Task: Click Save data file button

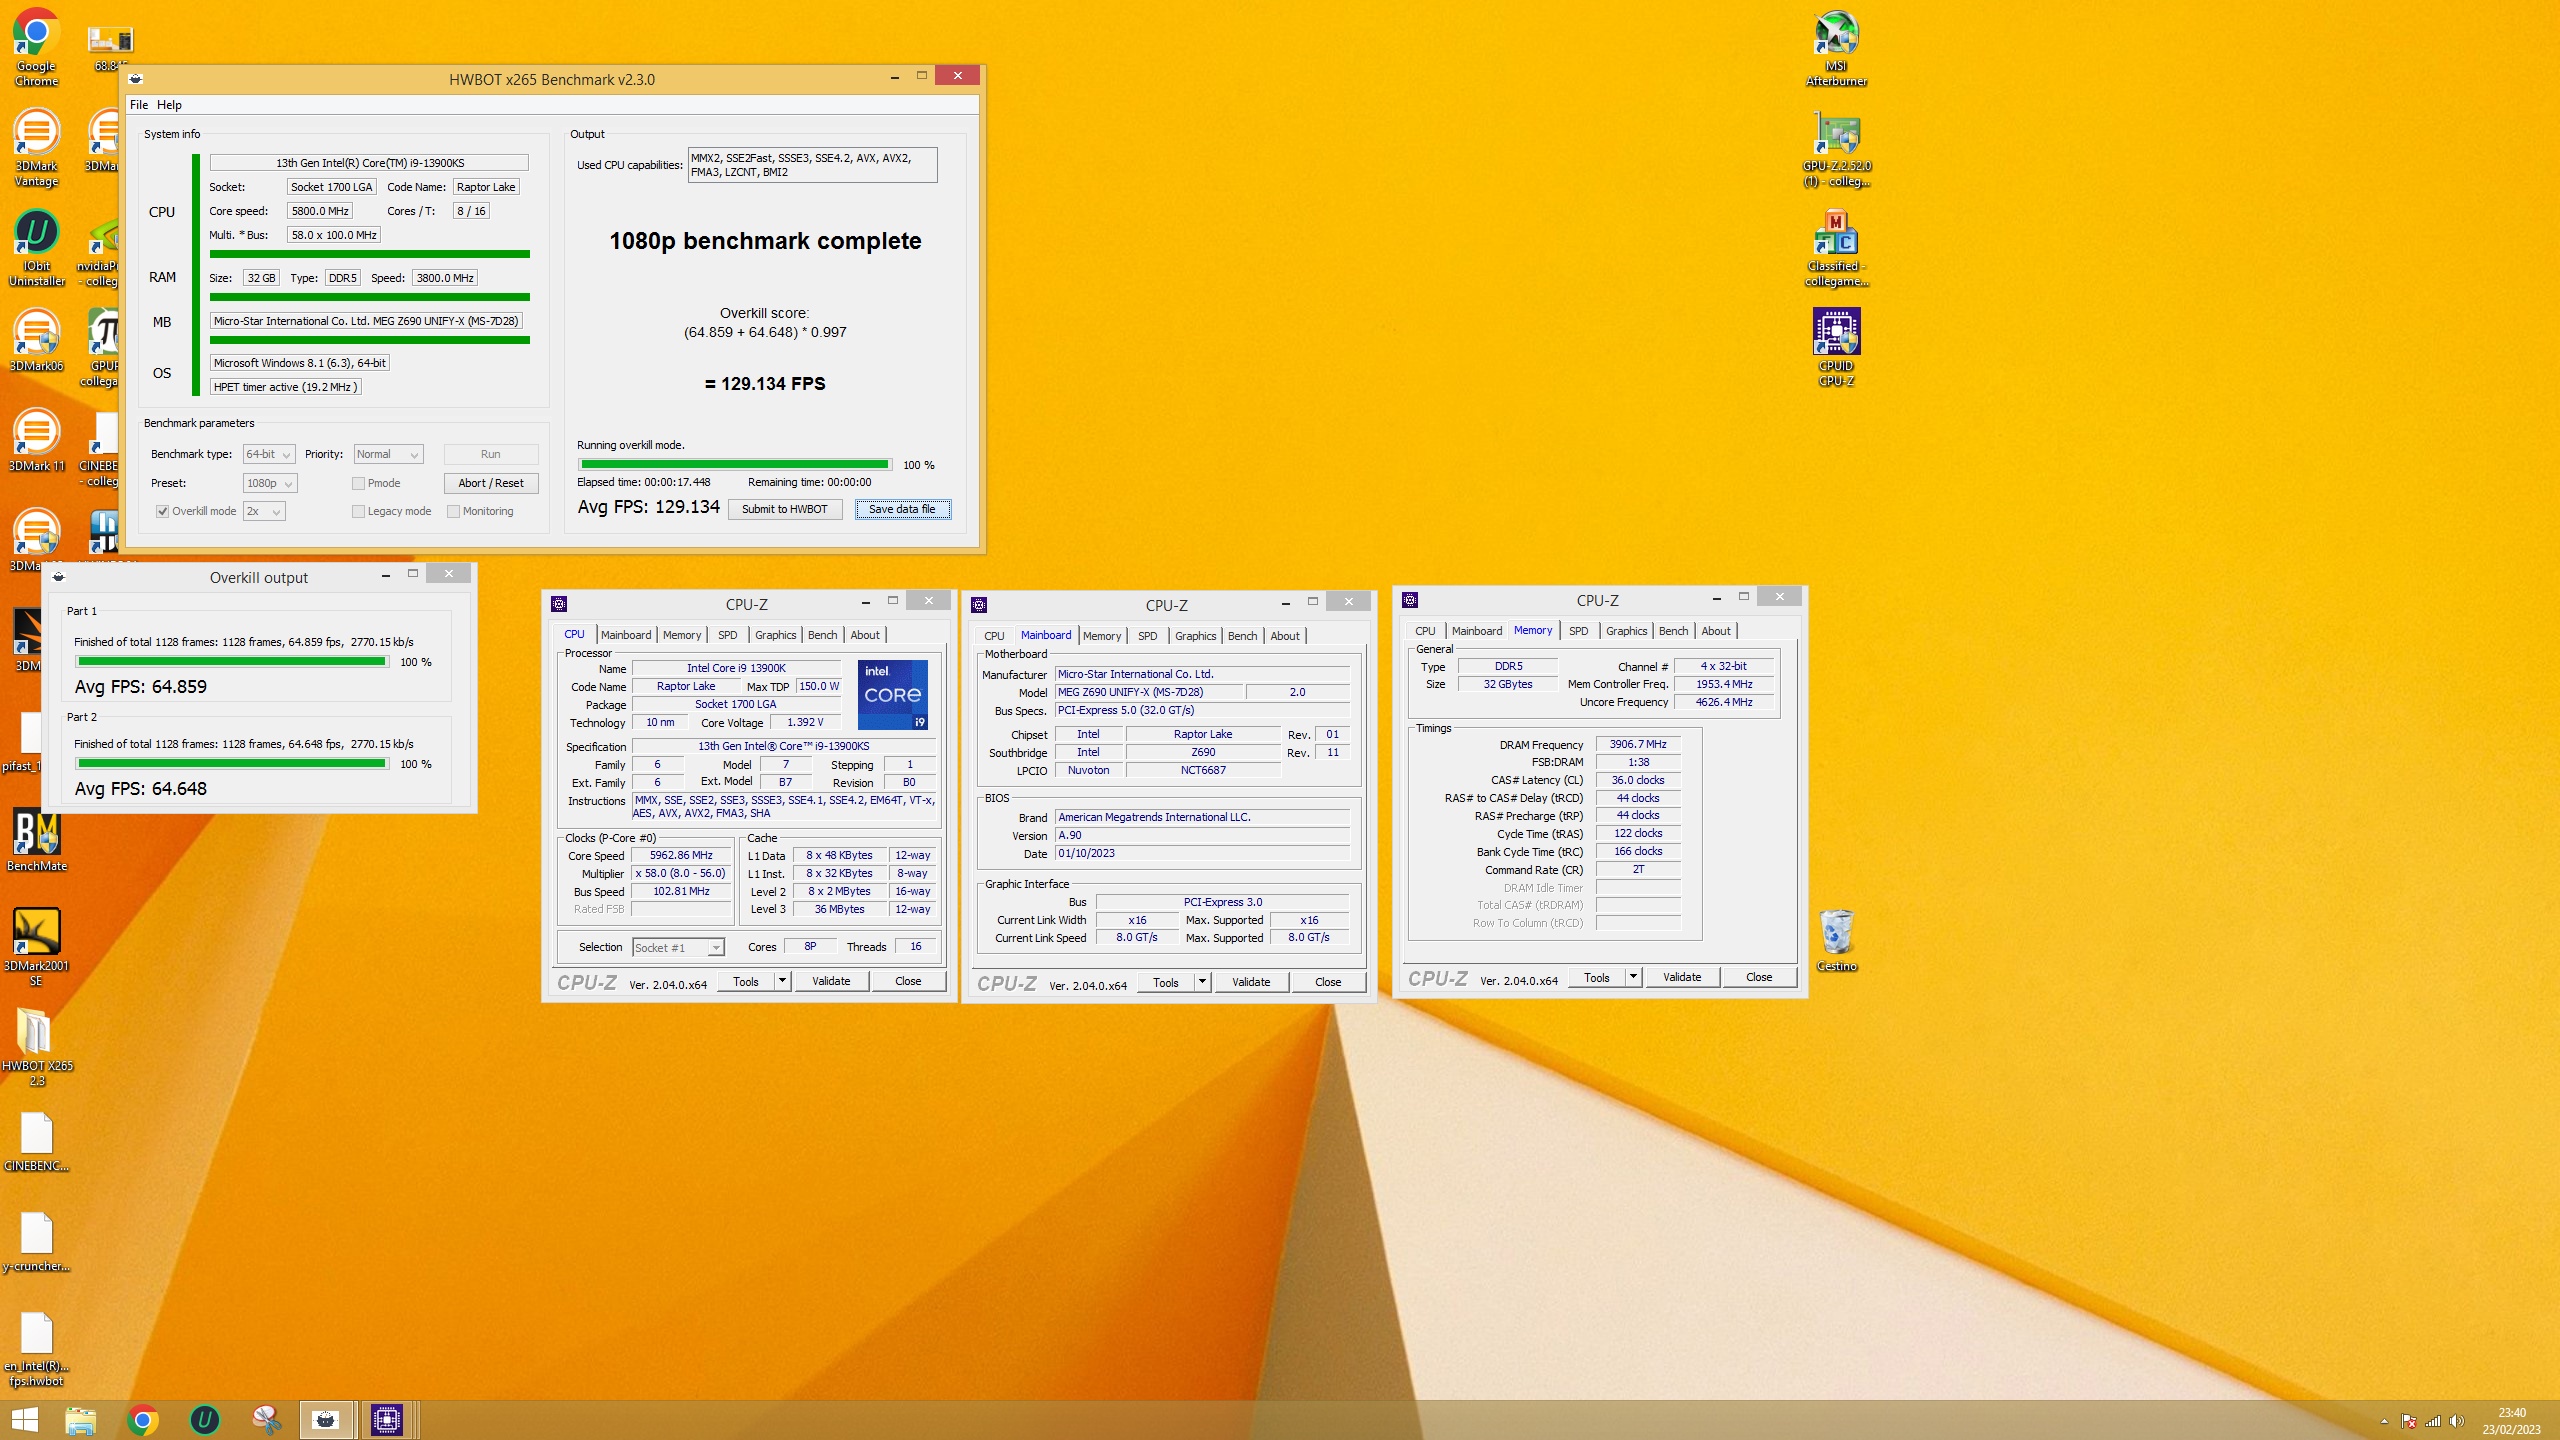Action: tap(902, 509)
